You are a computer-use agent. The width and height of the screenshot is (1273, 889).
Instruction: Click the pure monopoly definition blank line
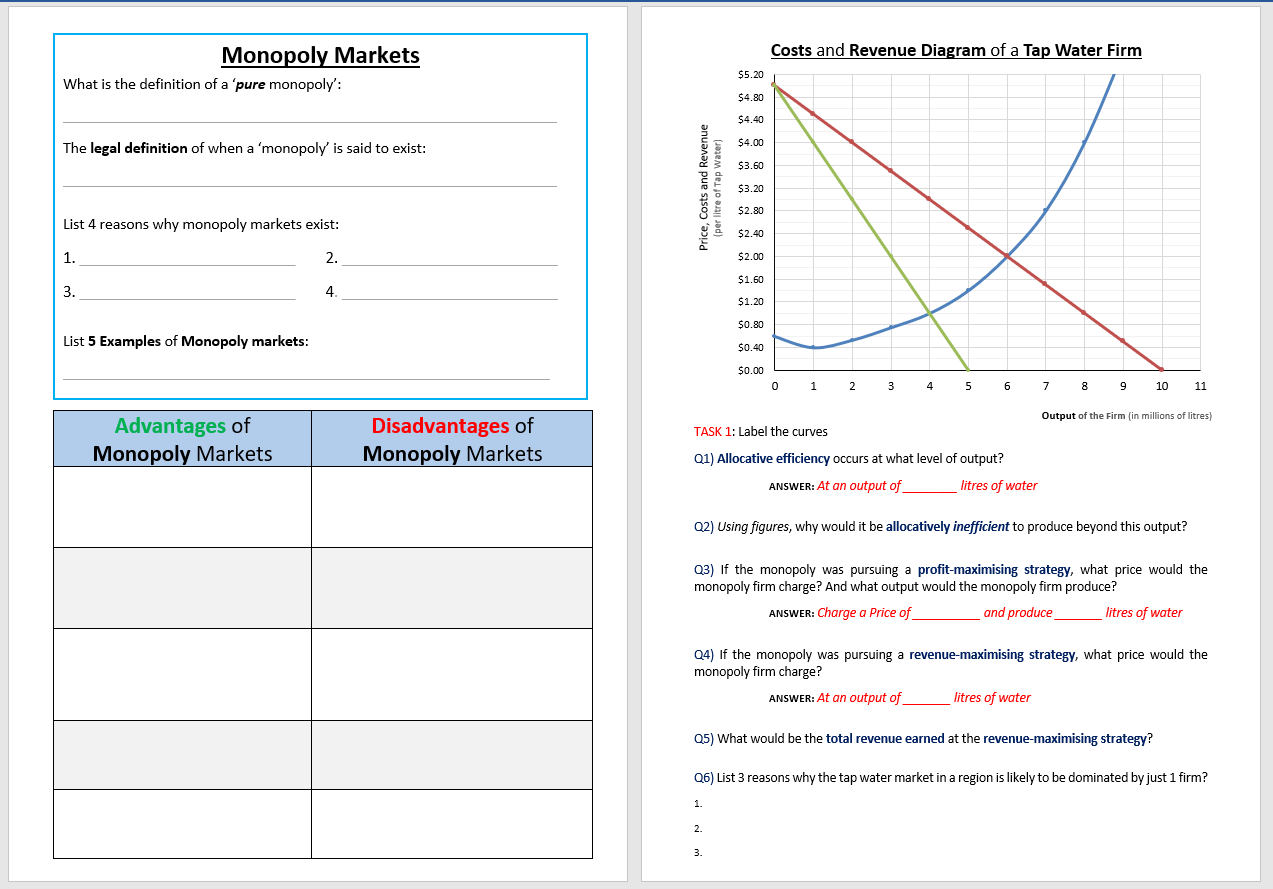coord(310,120)
